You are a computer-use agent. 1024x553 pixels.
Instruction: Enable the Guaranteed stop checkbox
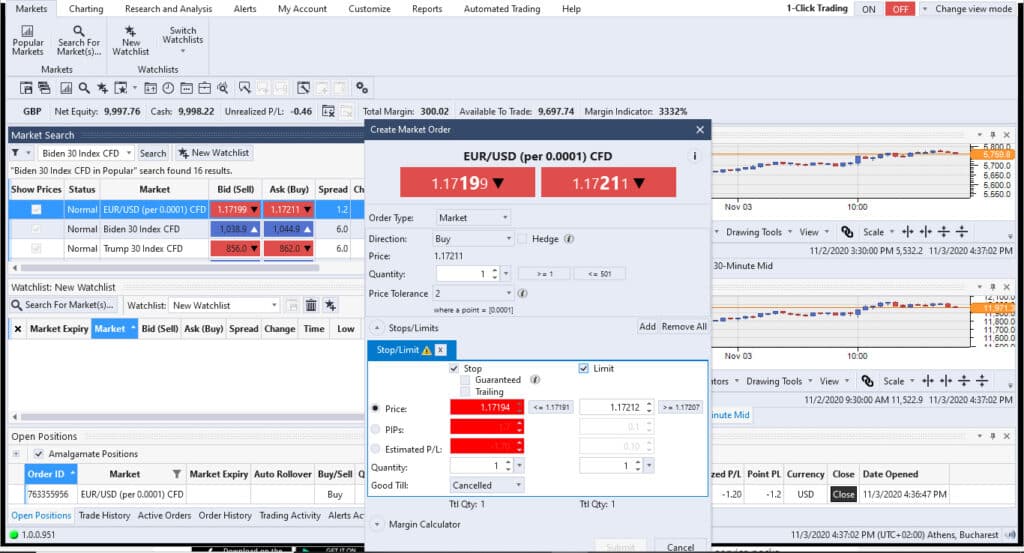coord(466,380)
